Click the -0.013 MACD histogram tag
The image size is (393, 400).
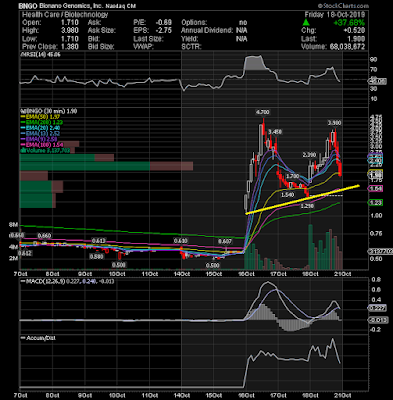tap(378, 320)
